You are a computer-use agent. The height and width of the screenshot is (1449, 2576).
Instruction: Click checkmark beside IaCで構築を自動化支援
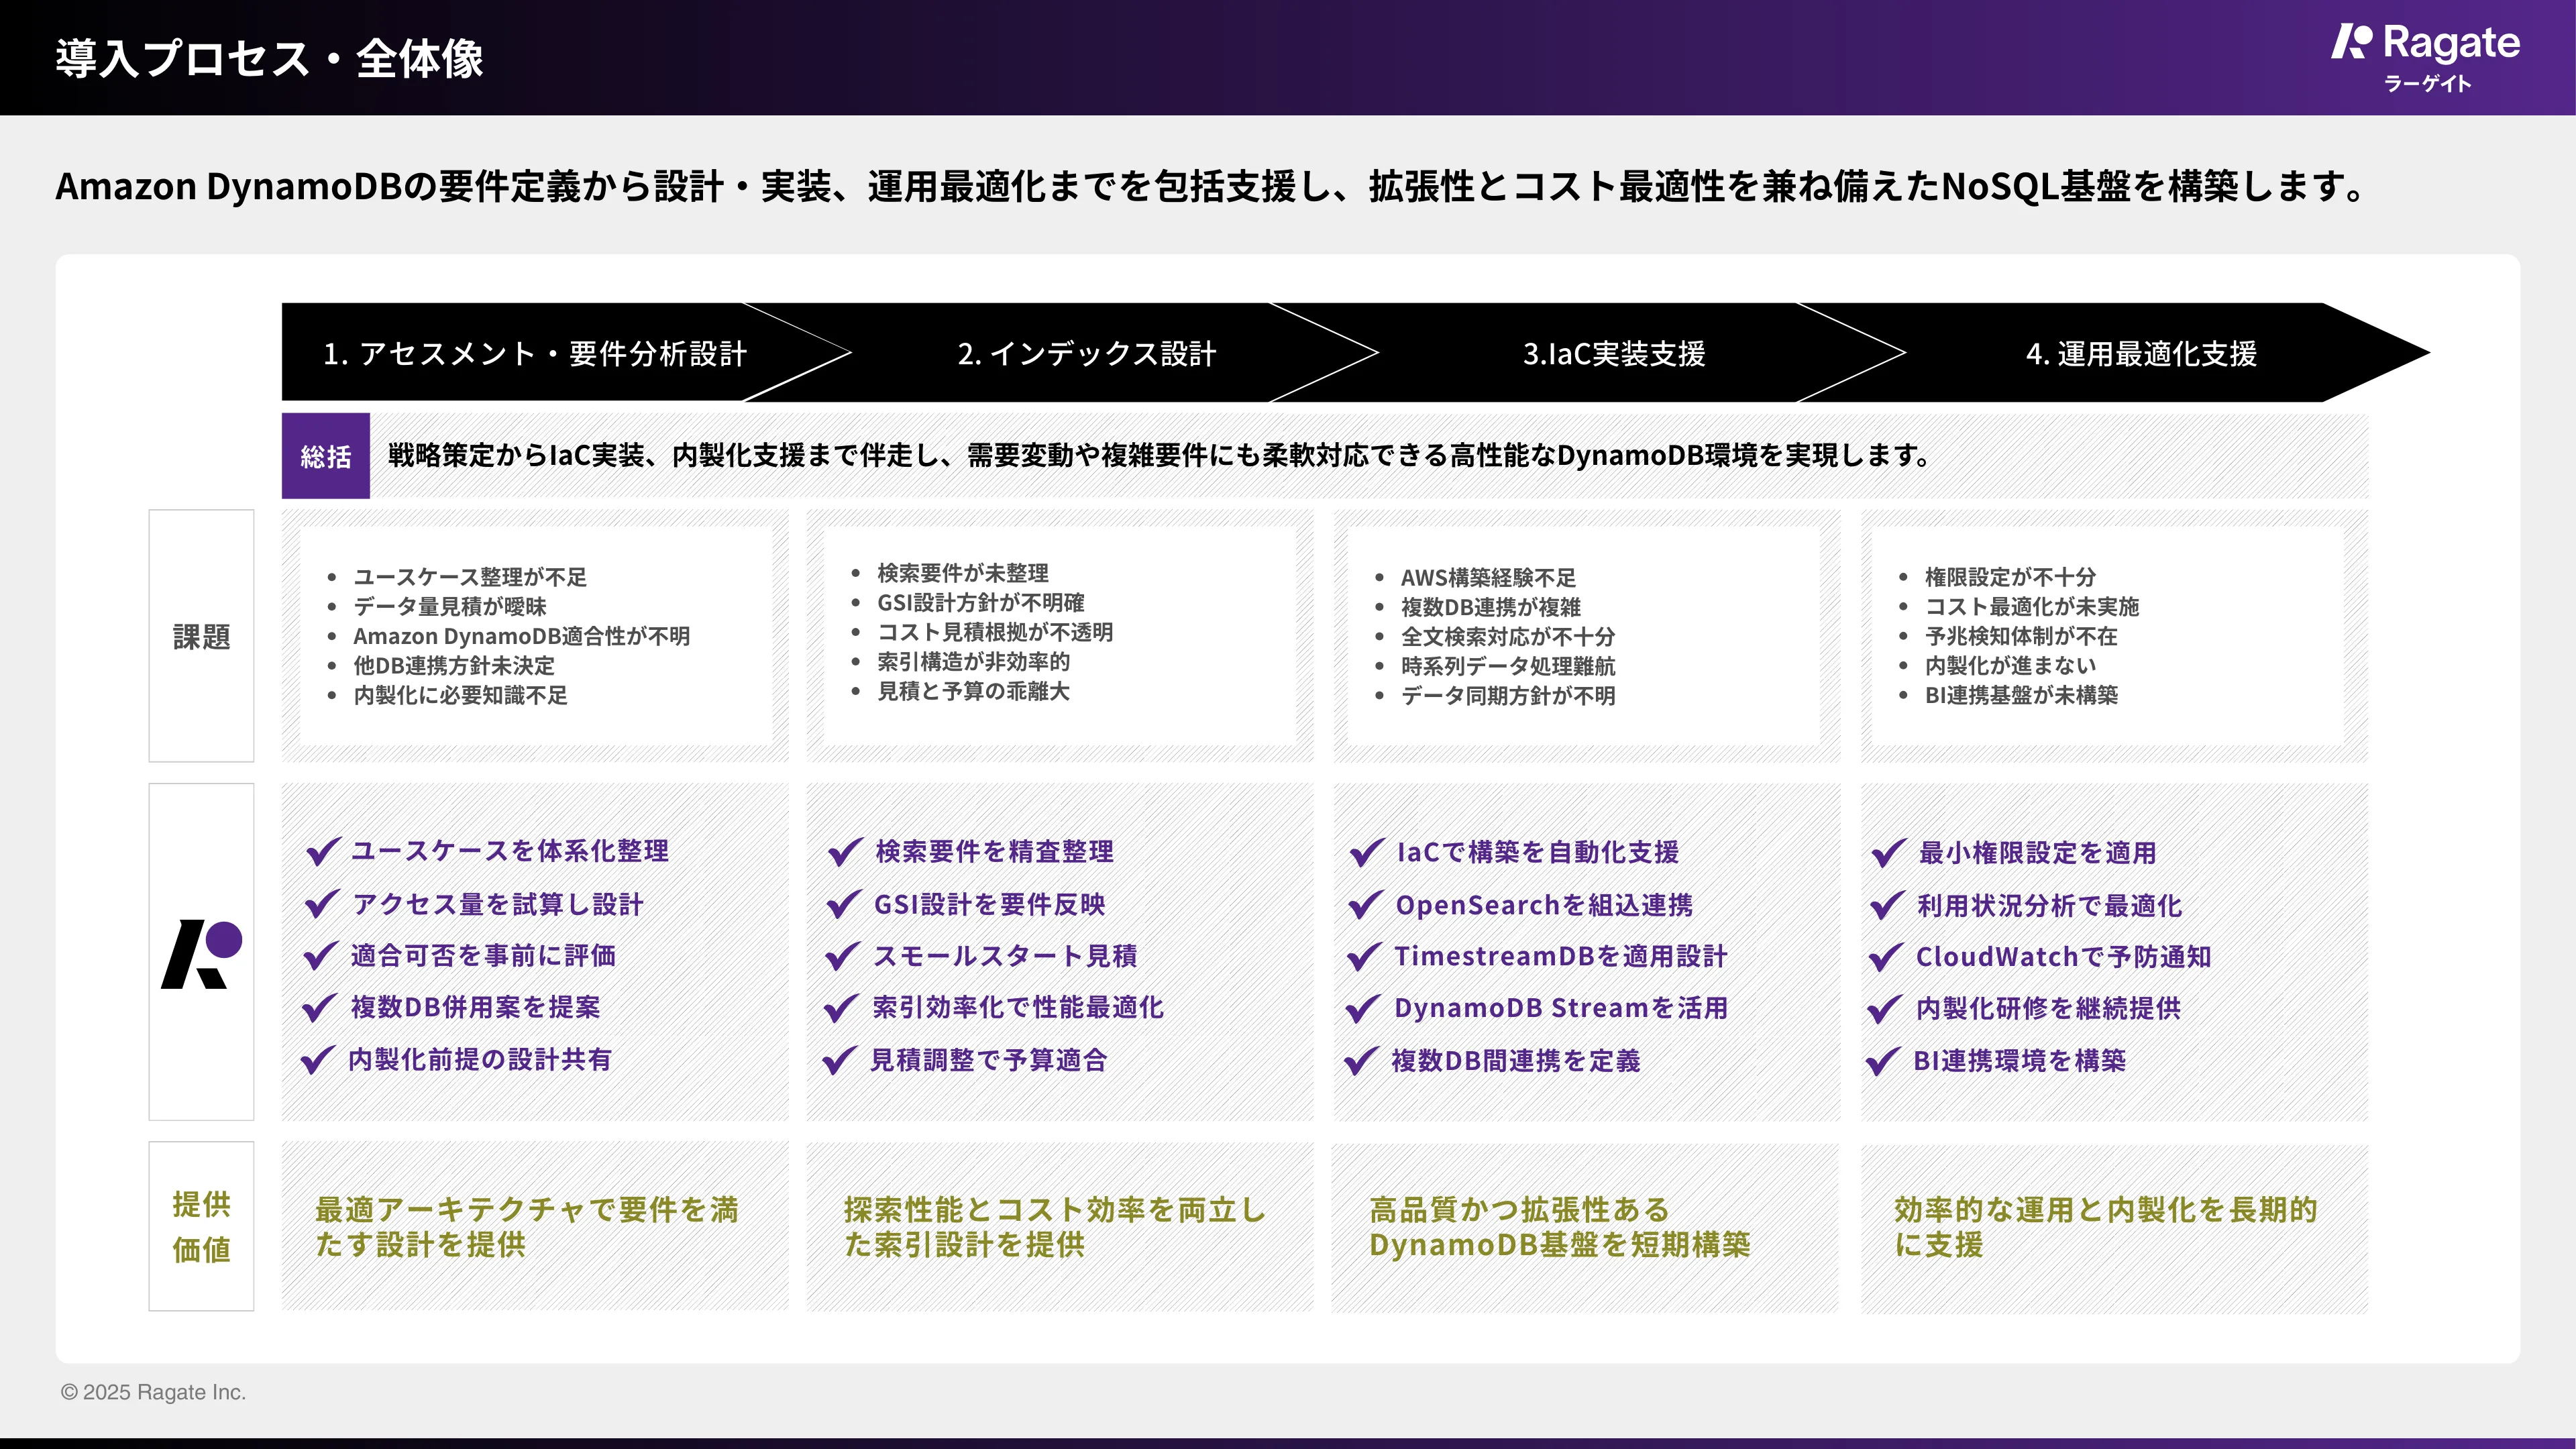pos(1367,853)
